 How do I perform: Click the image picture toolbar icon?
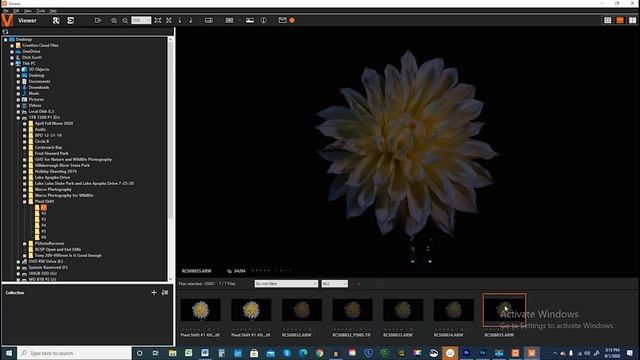[250, 20]
